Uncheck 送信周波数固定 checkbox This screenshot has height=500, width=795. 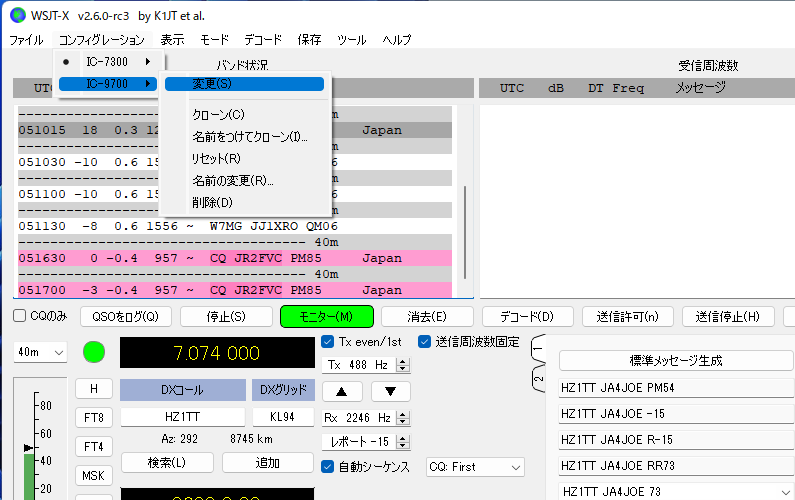click(424, 342)
